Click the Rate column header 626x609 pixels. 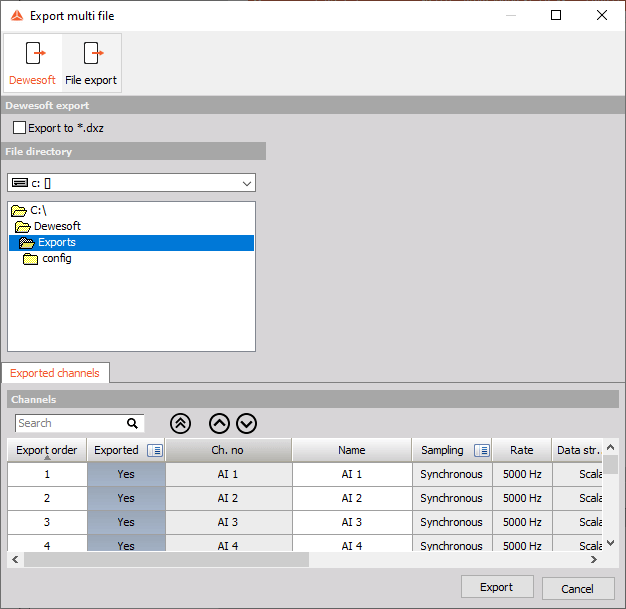coord(522,450)
